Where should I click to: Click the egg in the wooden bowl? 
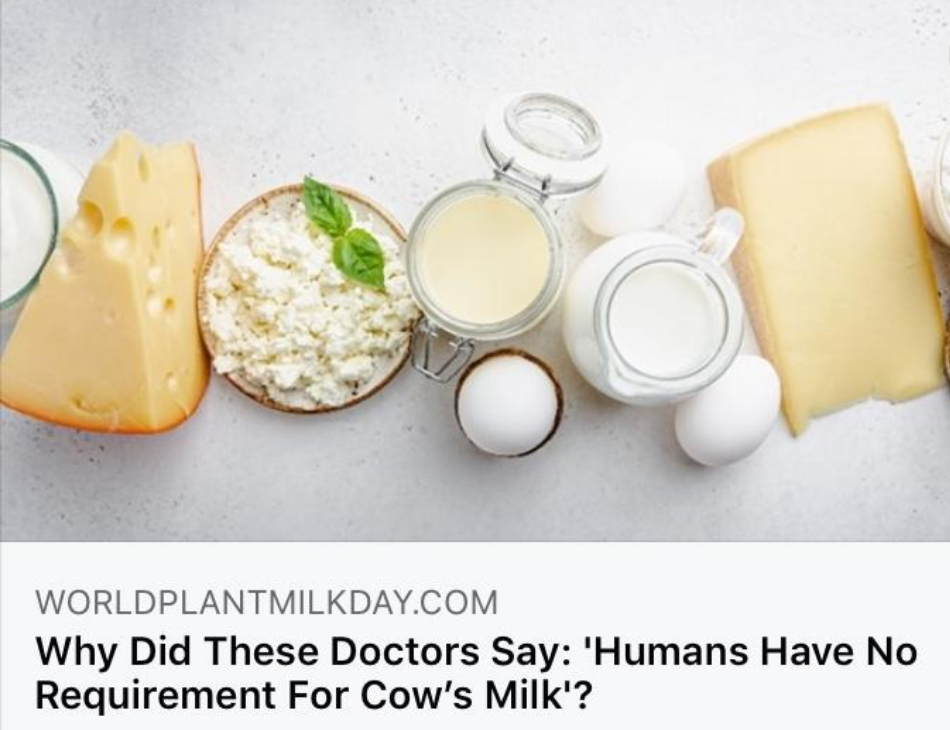tap(509, 403)
